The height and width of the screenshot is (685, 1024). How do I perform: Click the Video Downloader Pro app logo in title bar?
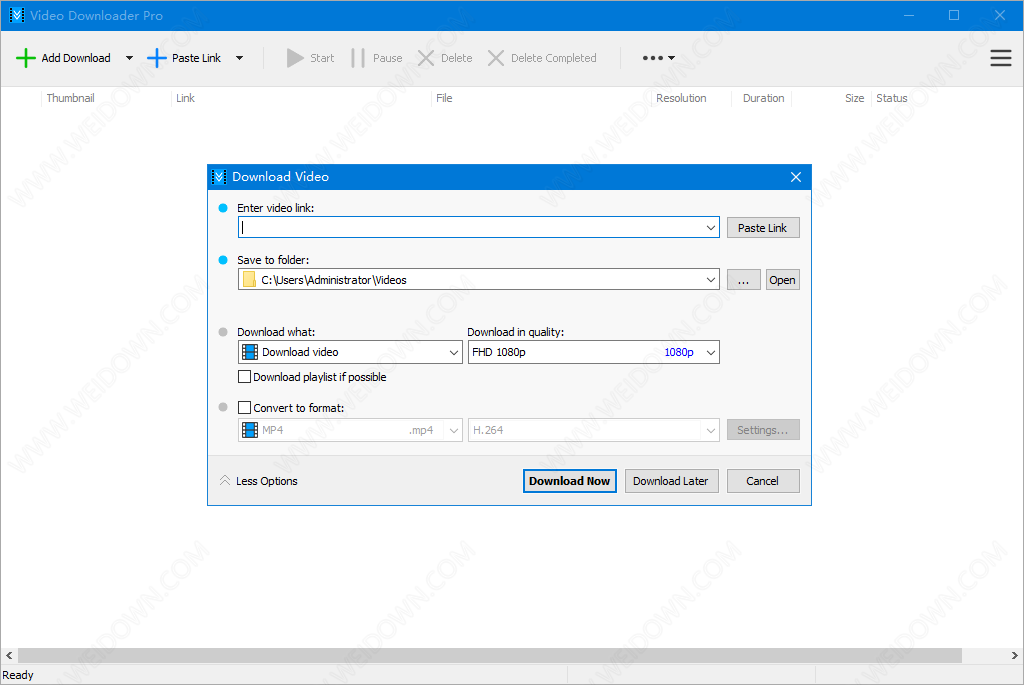click(x=16, y=15)
